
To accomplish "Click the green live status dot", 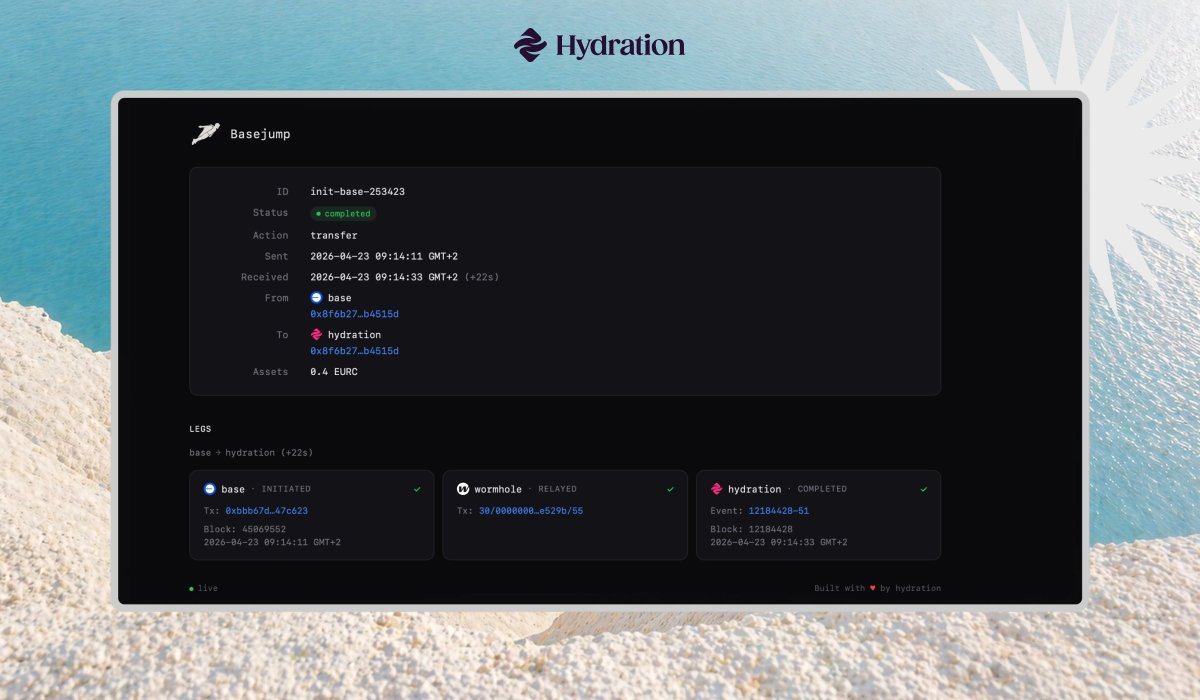I will pyautogui.click(x=192, y=589).
